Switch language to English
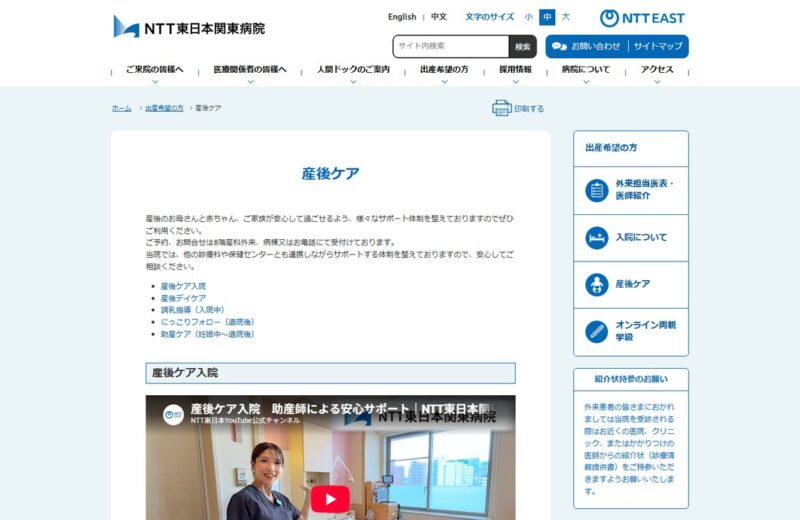Screen dimensions: 800x520 [x=402, y=17]
